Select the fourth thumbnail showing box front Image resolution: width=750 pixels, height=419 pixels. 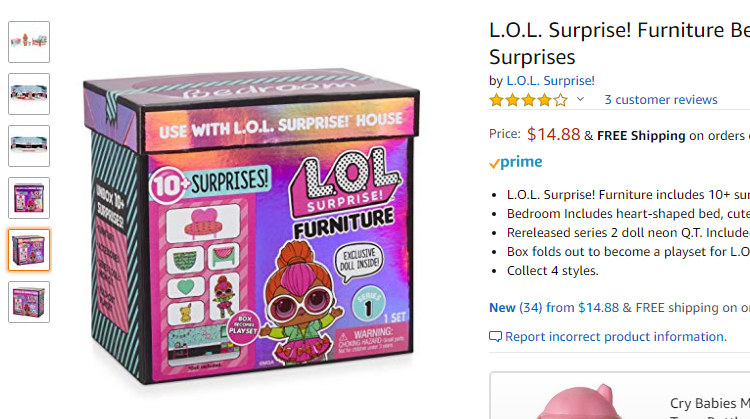point(29,198)
